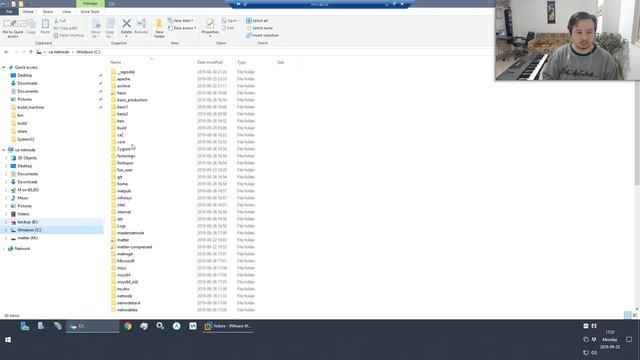Switch to the Drive Tools tab
The image size is (640, 360).
[90, 12]
